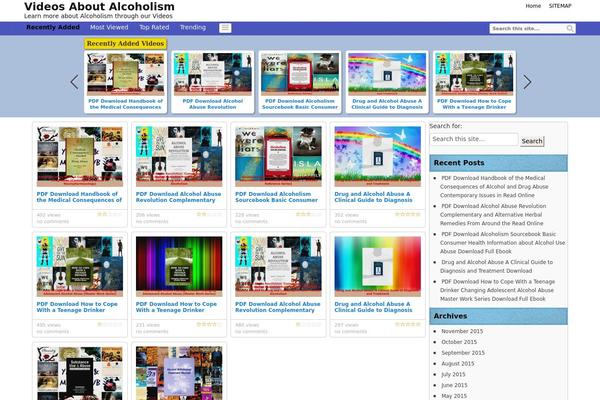600x400 pixels.
Task: Open recent post 'Drug and Alcohol Abuse A Clinical Guide to Diagnosis and Treatment'
Action: (x=496, y=266)
